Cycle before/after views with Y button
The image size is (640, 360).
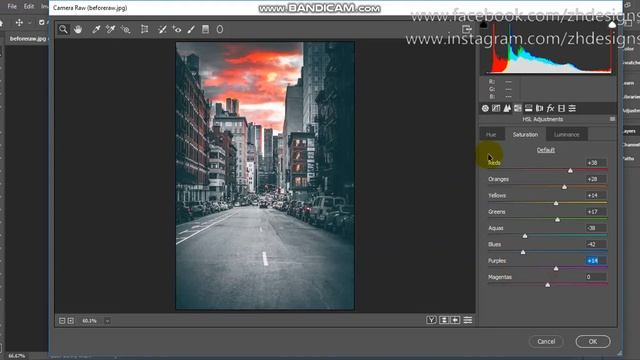(x=431, y=320)
